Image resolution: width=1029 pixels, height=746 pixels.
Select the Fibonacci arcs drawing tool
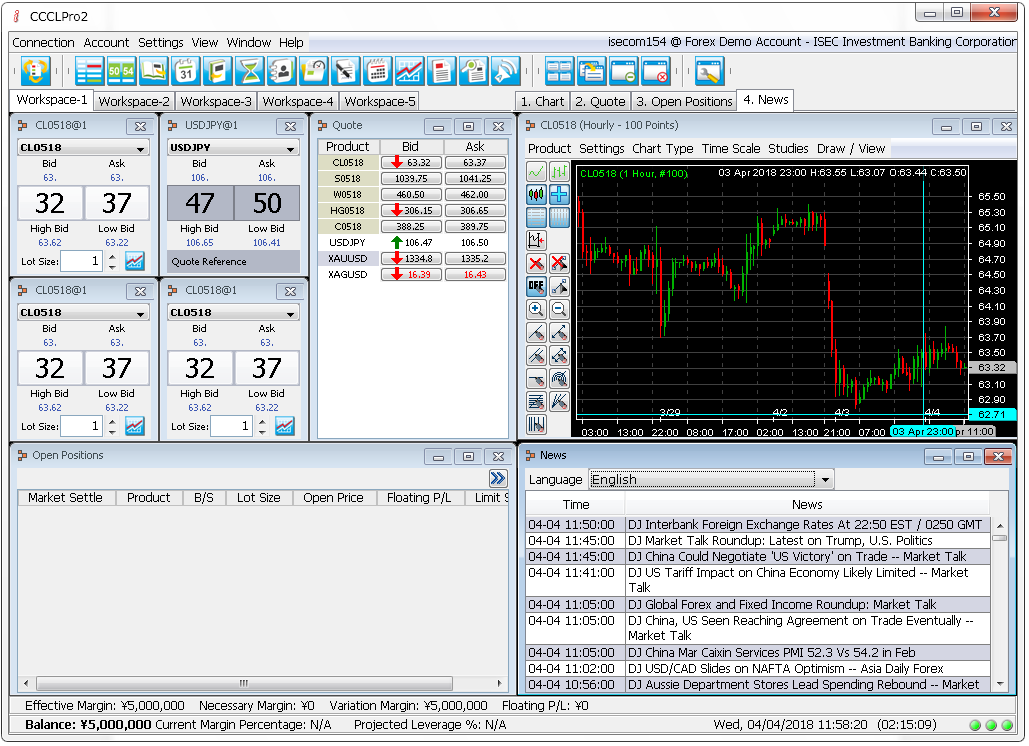[x=559, y=378]
